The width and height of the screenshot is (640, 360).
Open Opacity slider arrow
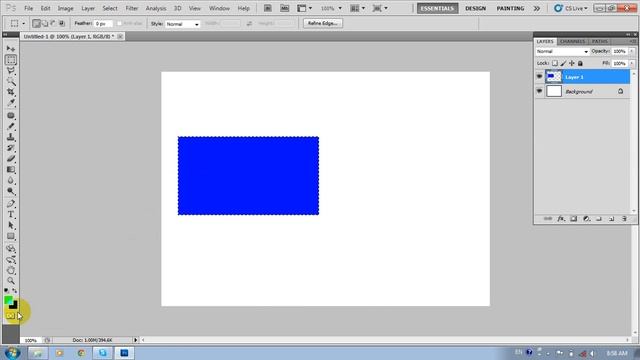pos(632,51)
